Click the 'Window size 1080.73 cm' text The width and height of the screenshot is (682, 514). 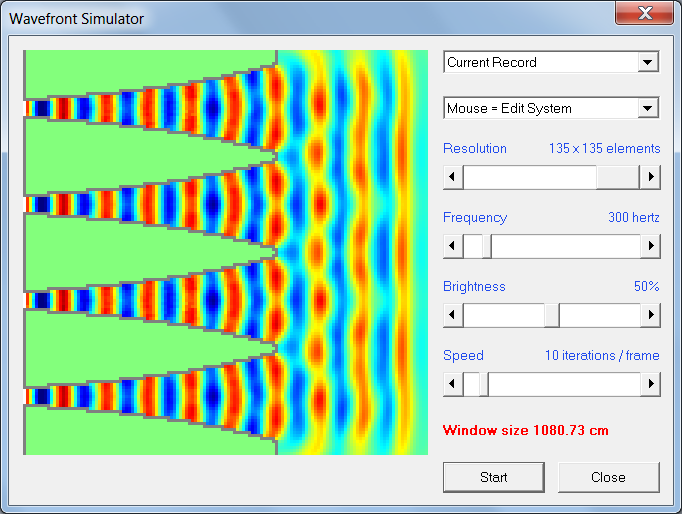[x=525, y=431]
